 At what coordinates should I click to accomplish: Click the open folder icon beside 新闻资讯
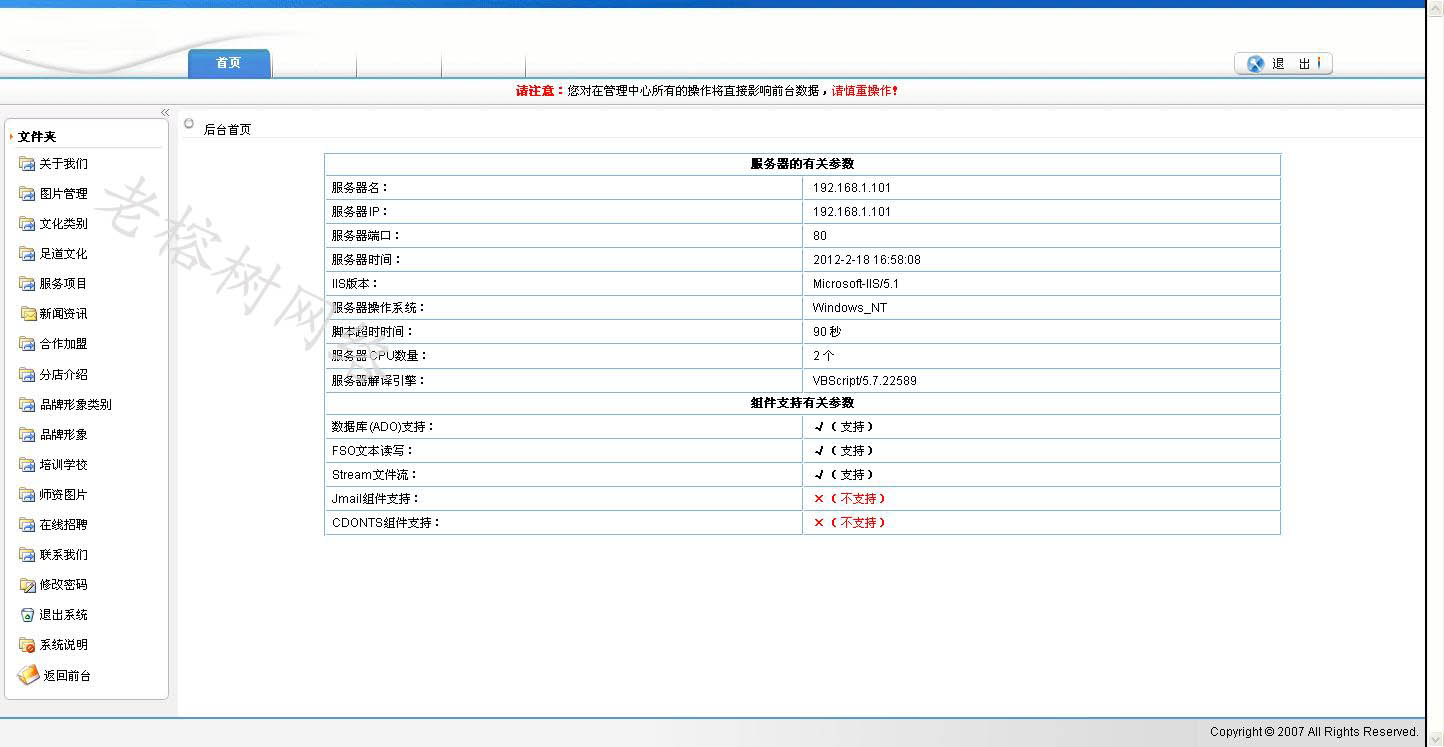pyautogui.click(x=28, y=314)
